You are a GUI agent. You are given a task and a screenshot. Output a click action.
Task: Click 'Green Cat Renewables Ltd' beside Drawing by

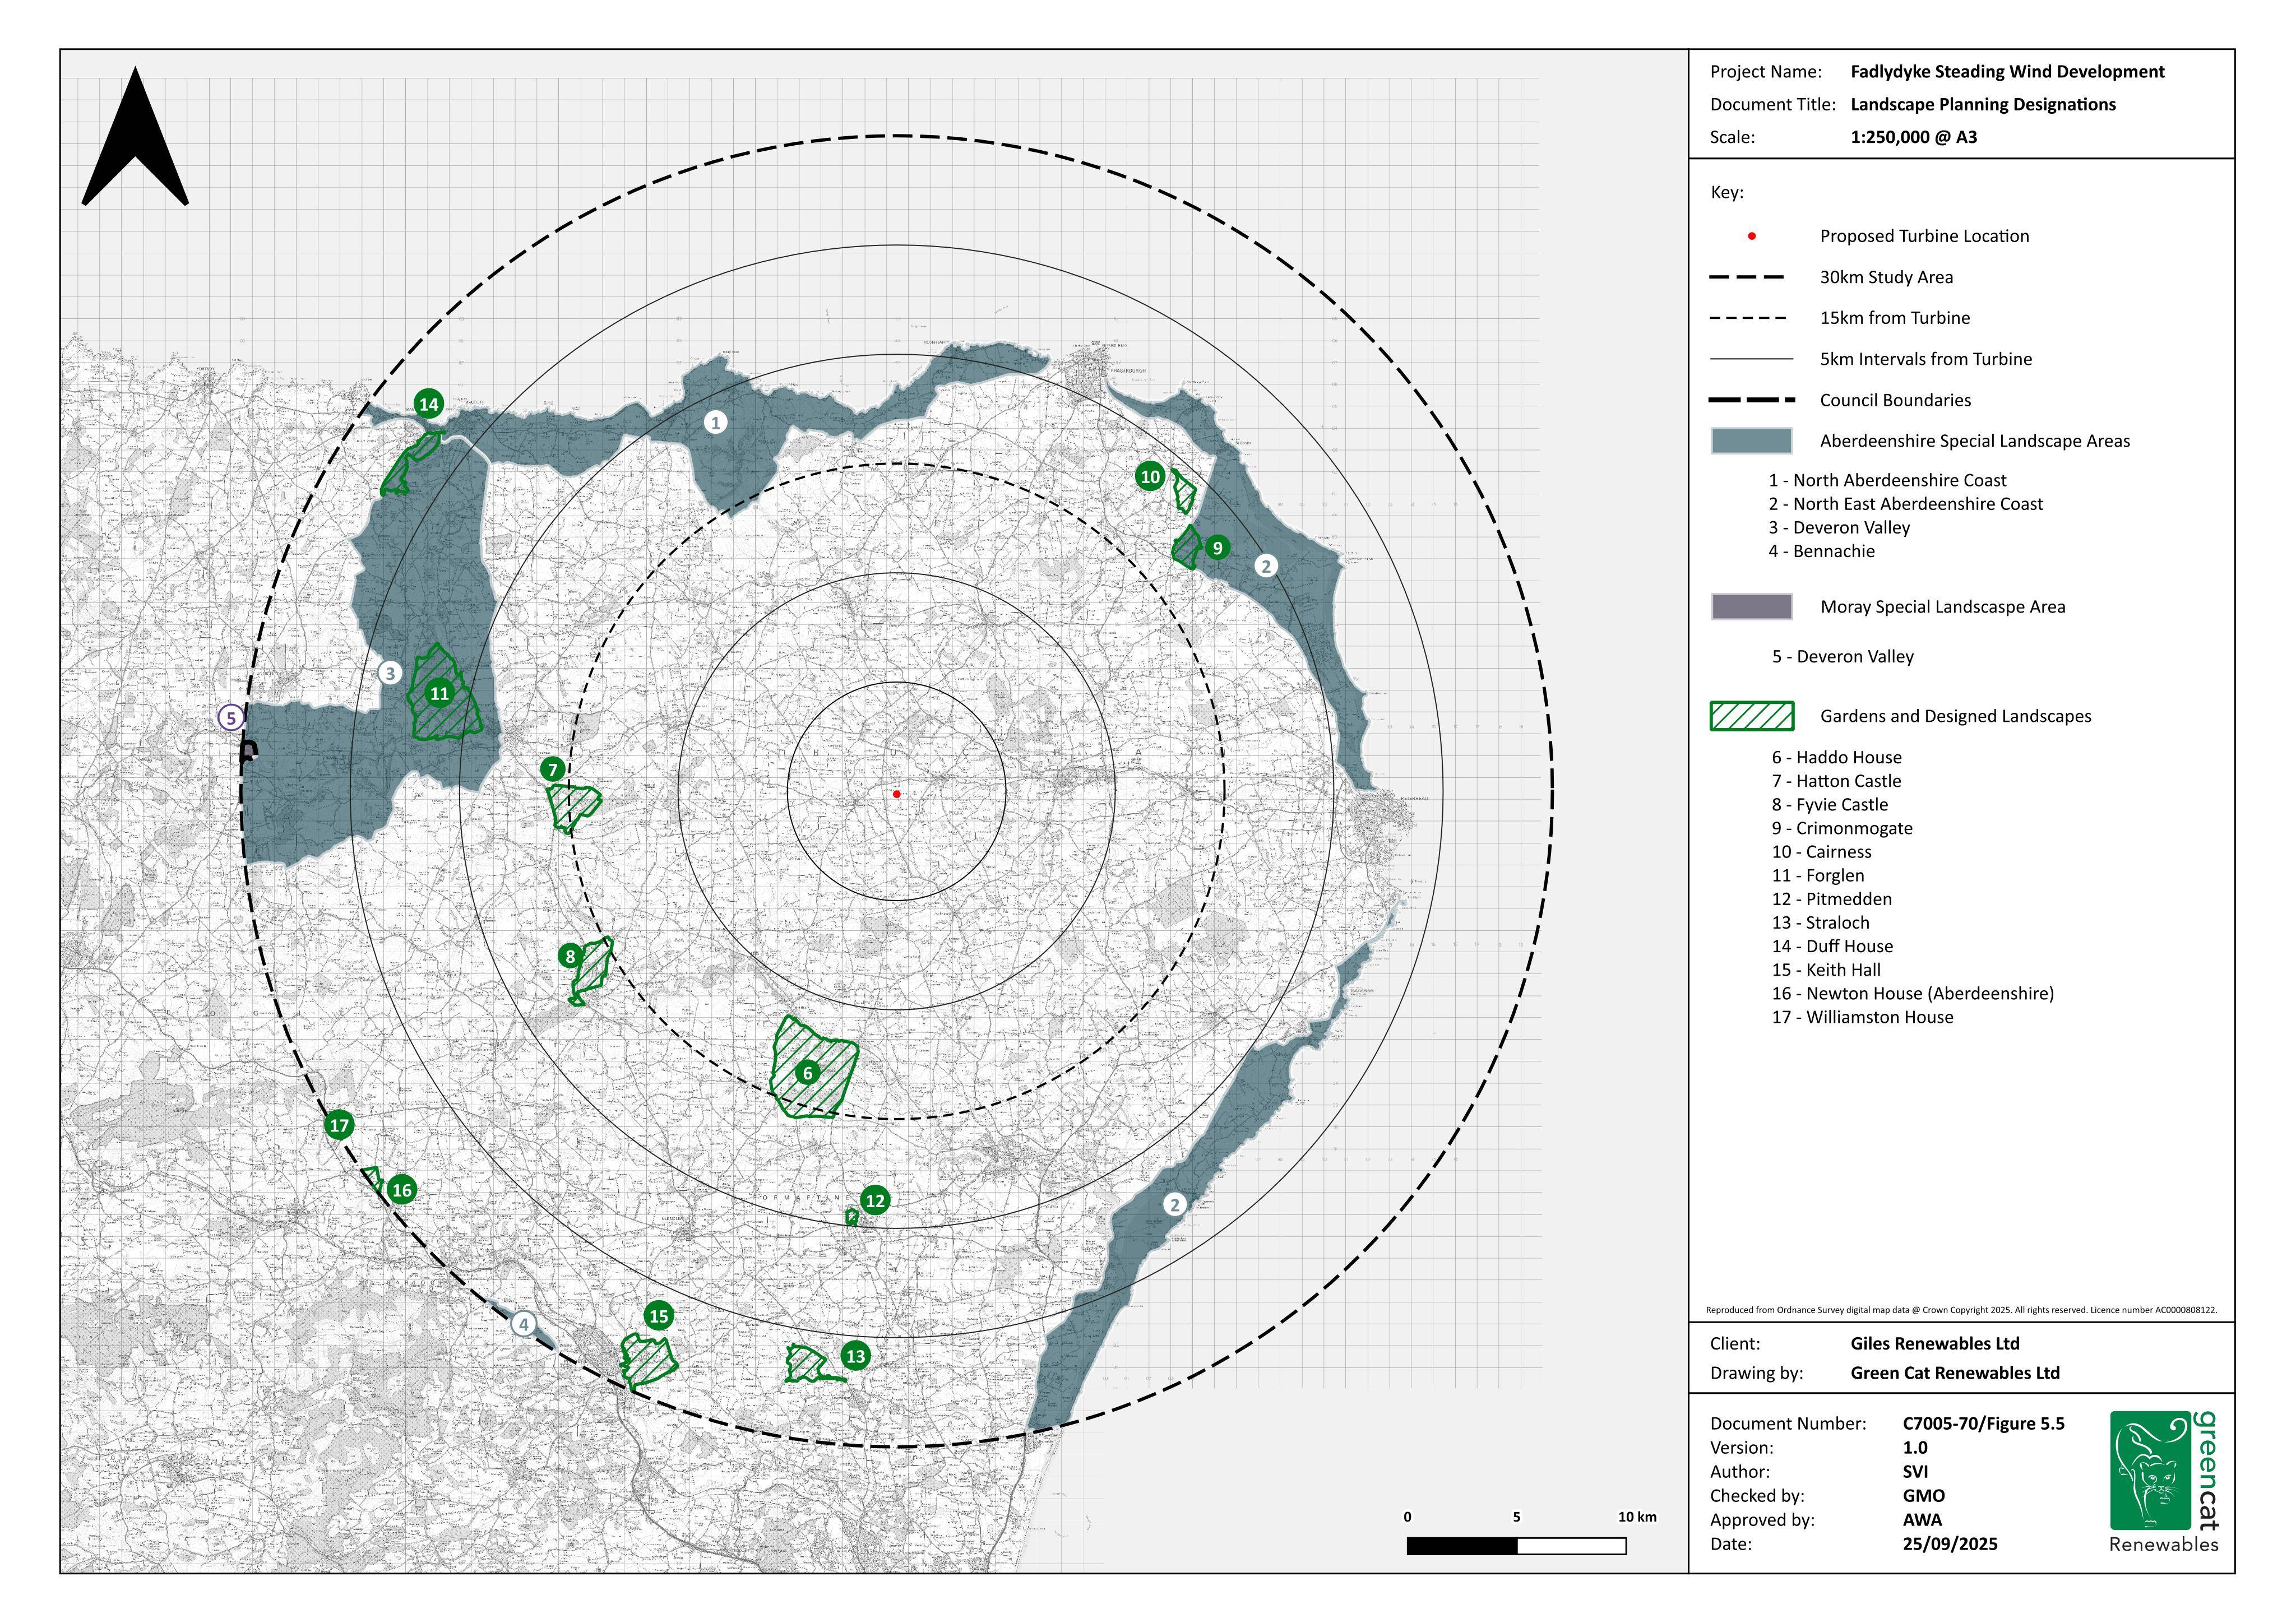[x=1955, y=1373]
